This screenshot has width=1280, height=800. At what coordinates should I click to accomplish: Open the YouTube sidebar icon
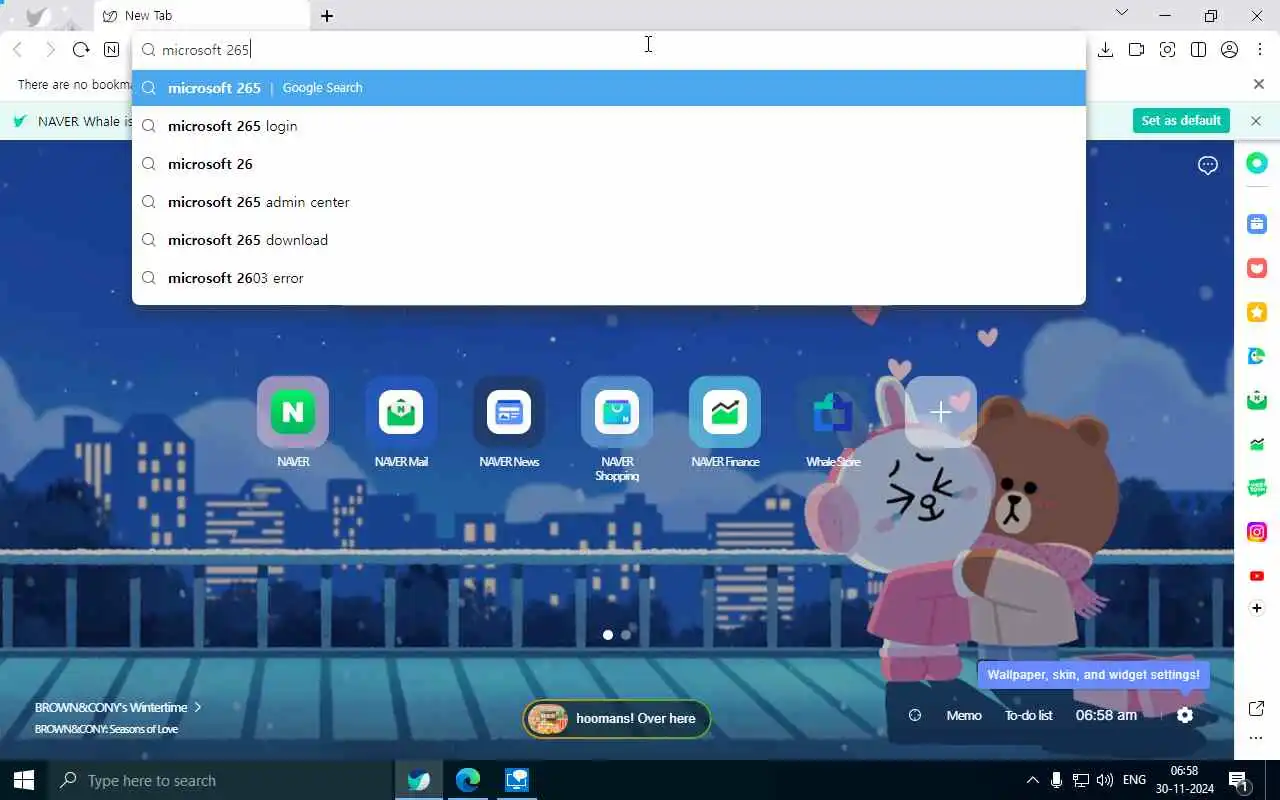[x=1257, y=576]
